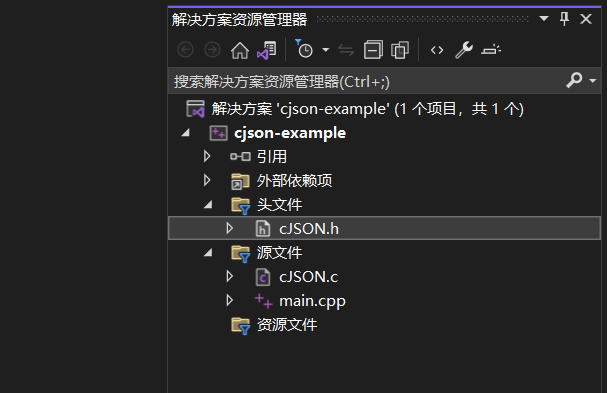Viewport: 607px width, 393px height.
Task: Select the 引用 item
Action: [272, 157]
